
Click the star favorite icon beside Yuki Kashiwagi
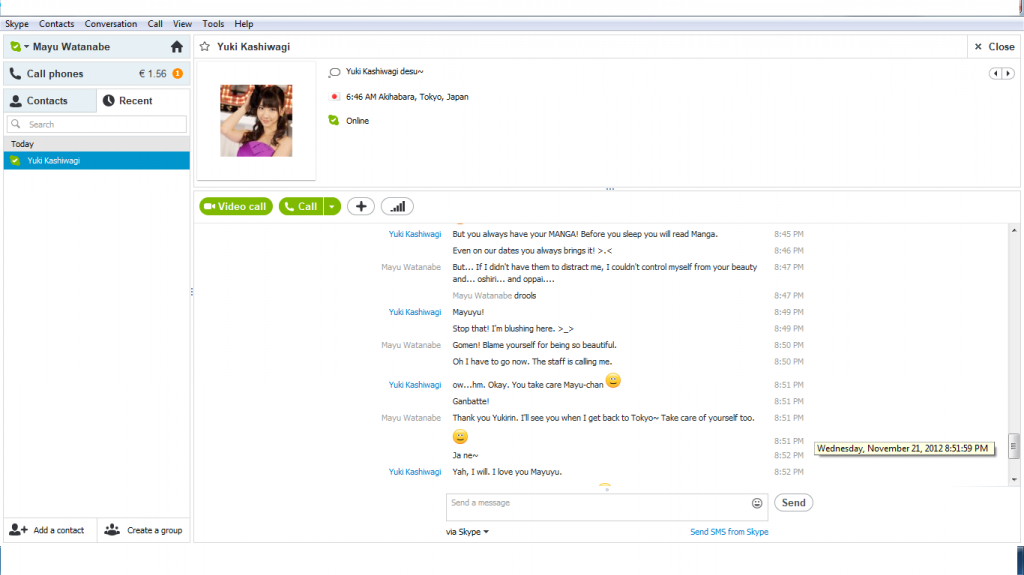pyautogui.click(x=204, y=47)
